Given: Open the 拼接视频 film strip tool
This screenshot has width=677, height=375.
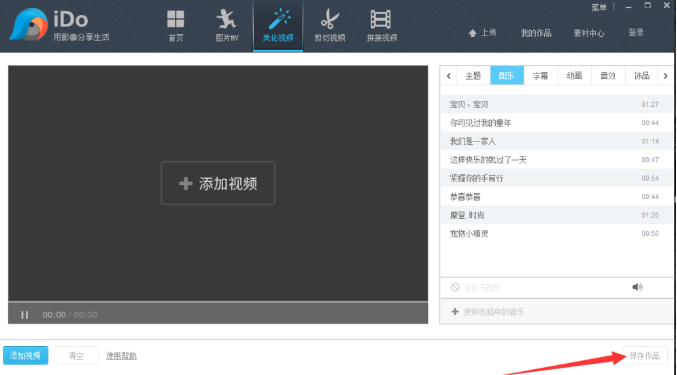Looking at the screenshot, I should pyautogui.click(x=382, y=26).
